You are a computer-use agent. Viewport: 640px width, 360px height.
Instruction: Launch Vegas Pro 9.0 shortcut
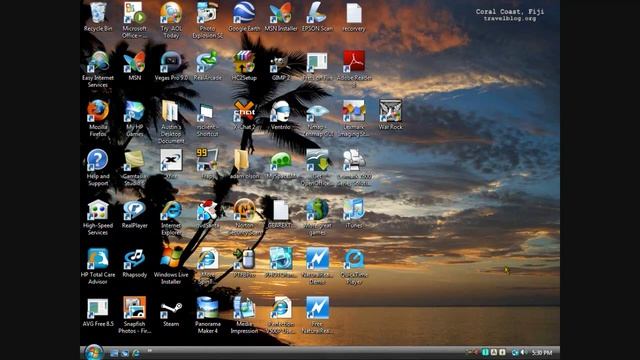point(171,66)
